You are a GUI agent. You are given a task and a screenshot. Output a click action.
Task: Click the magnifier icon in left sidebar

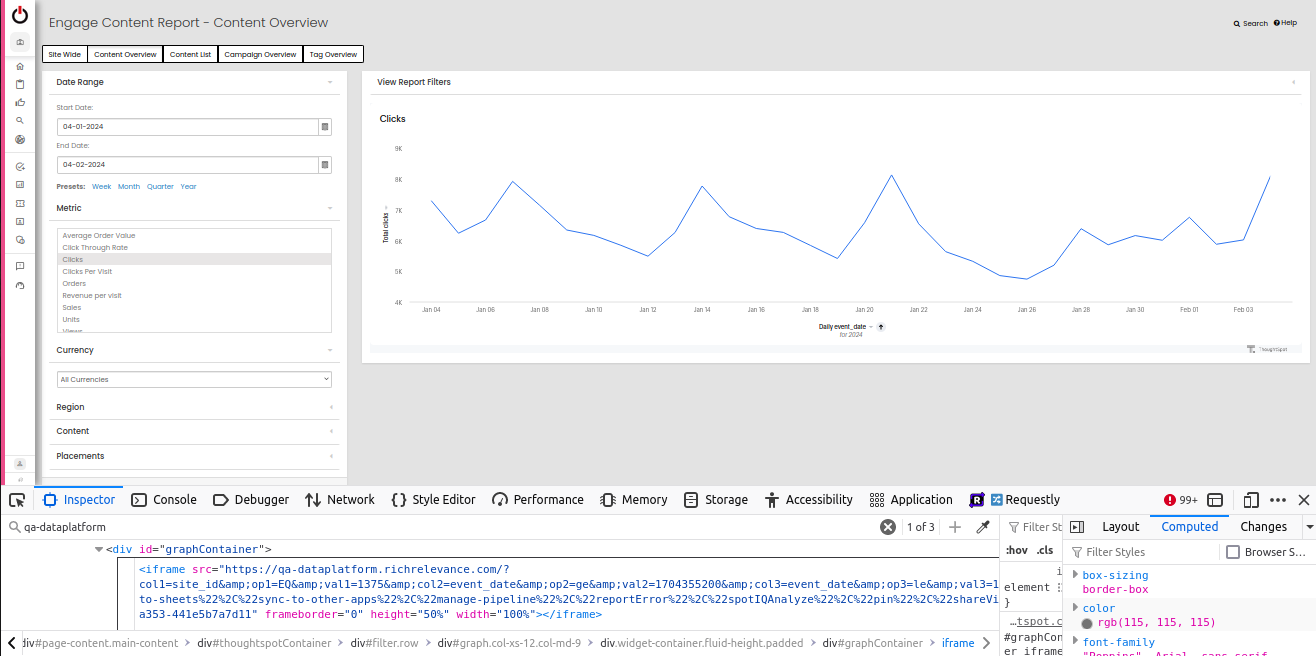(20, 120)
